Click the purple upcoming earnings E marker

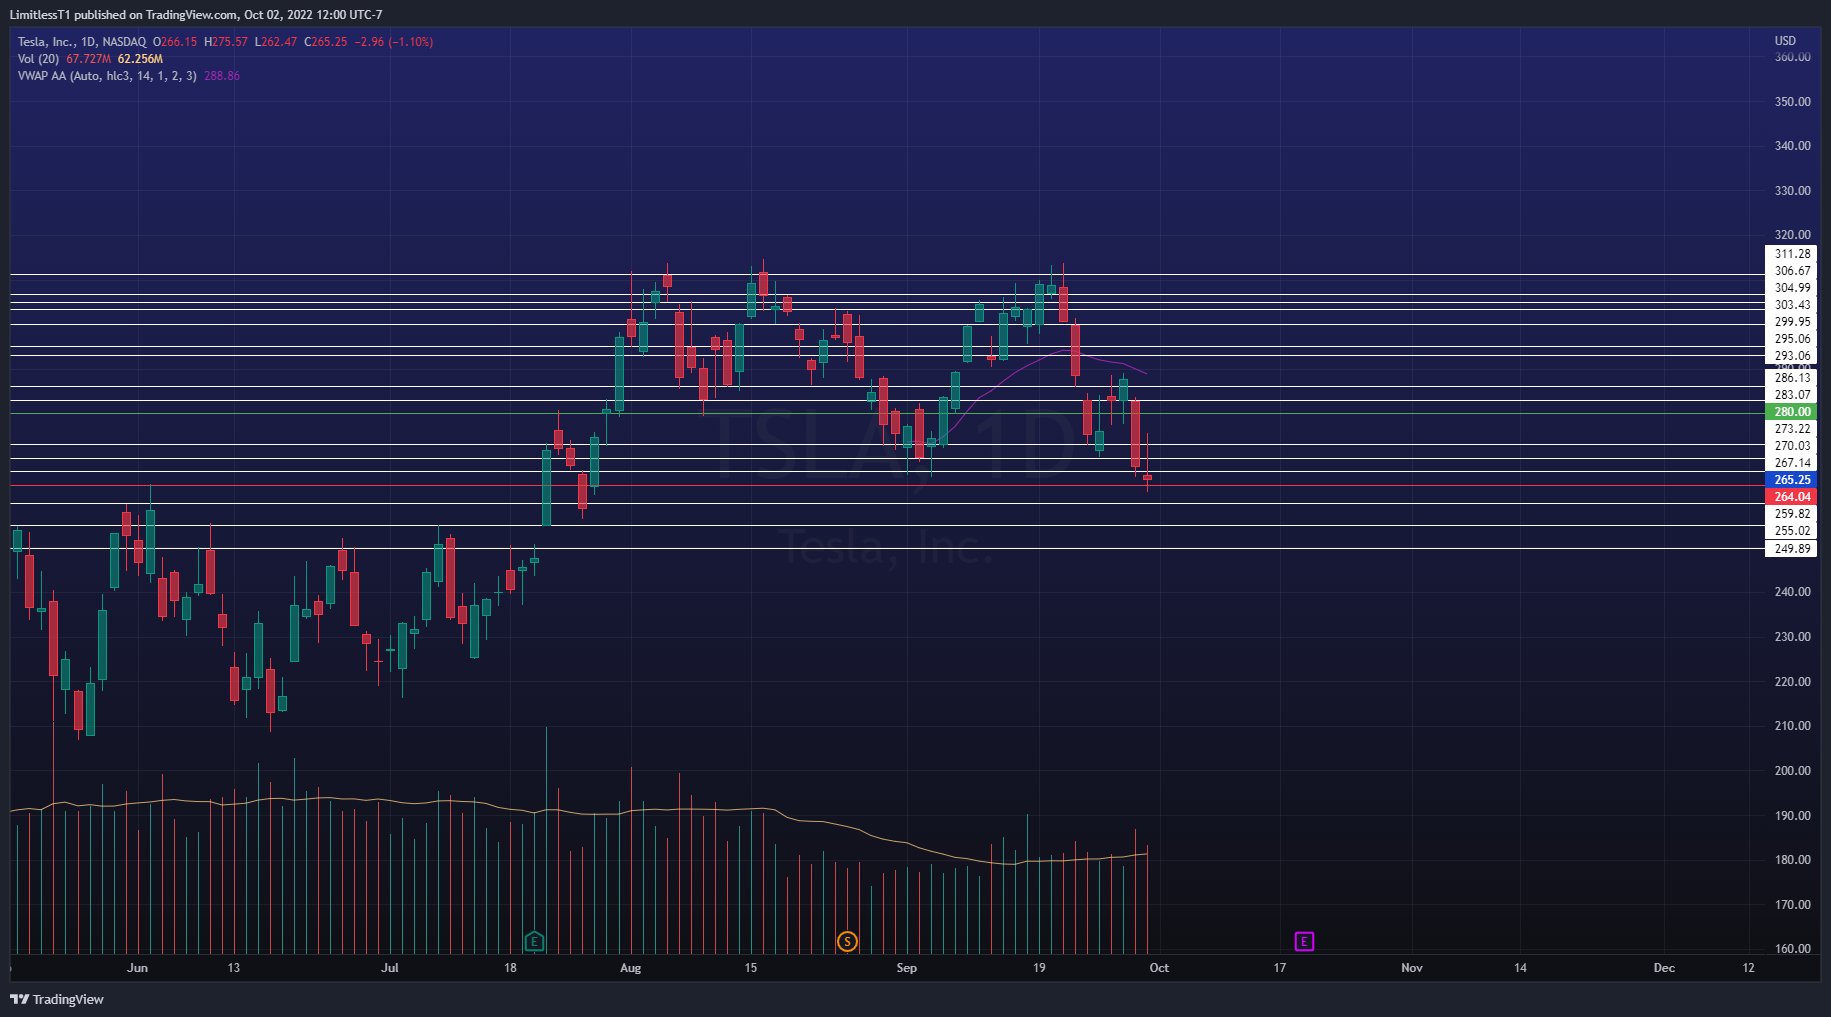click(1303, 941)
